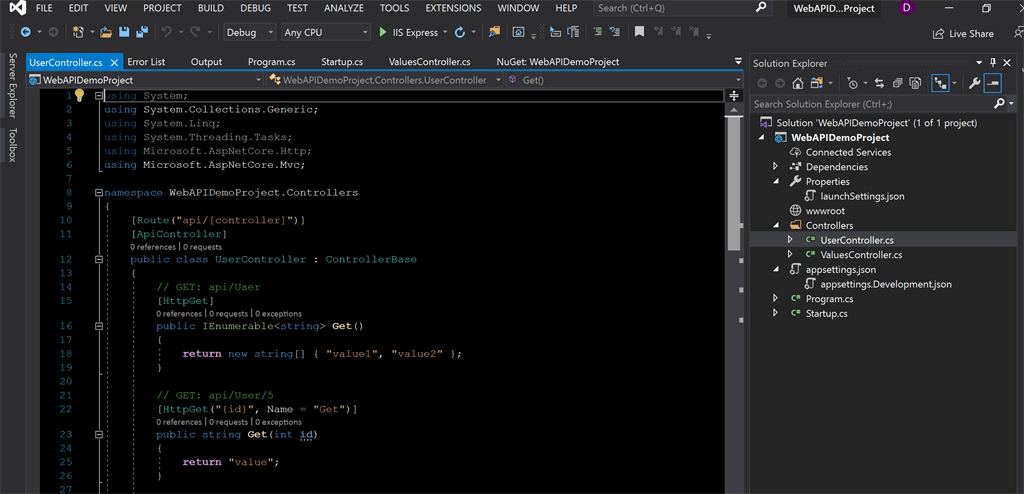Open the UserController class navigation dropdown
Image resolution: width=1024 pixels, height=494 pixels.
[385, 80]
